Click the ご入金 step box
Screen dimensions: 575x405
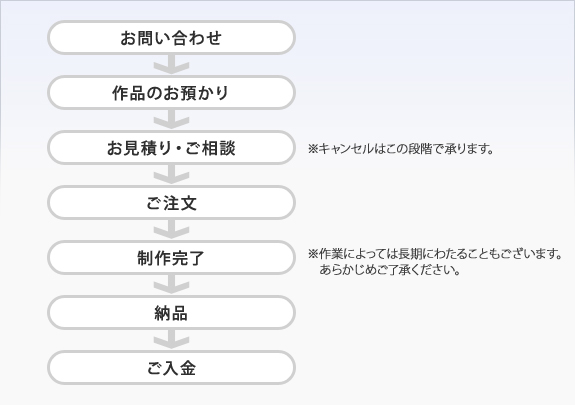171,368
